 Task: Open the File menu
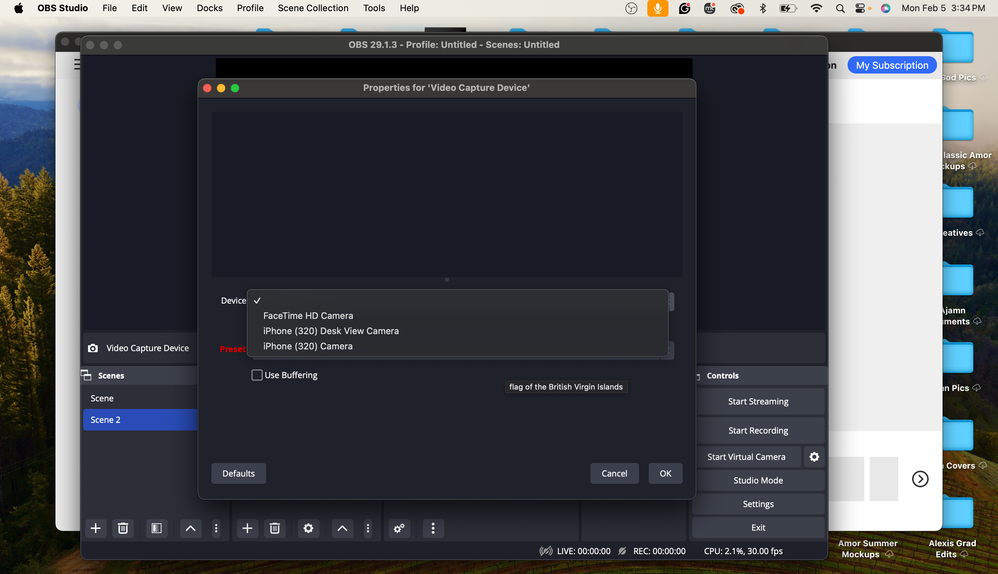[x=109, y=8]
